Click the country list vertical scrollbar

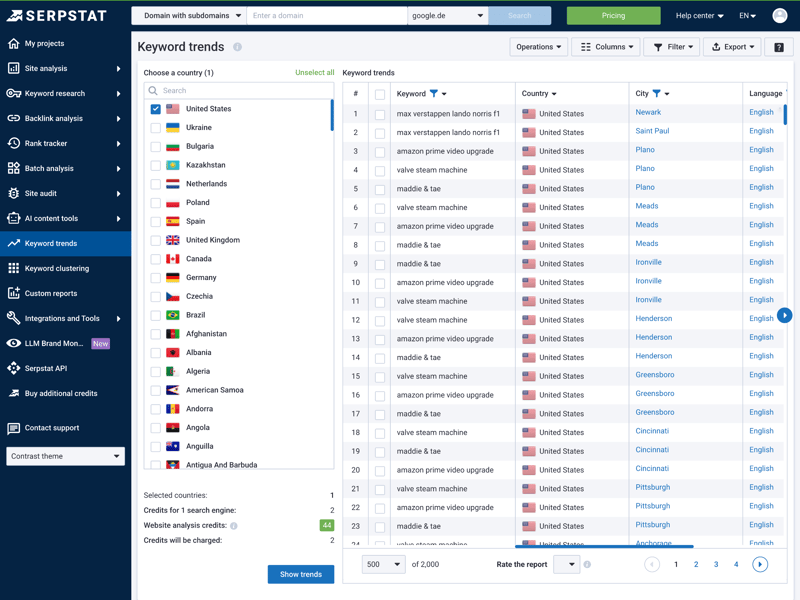(x=332, y=115)
